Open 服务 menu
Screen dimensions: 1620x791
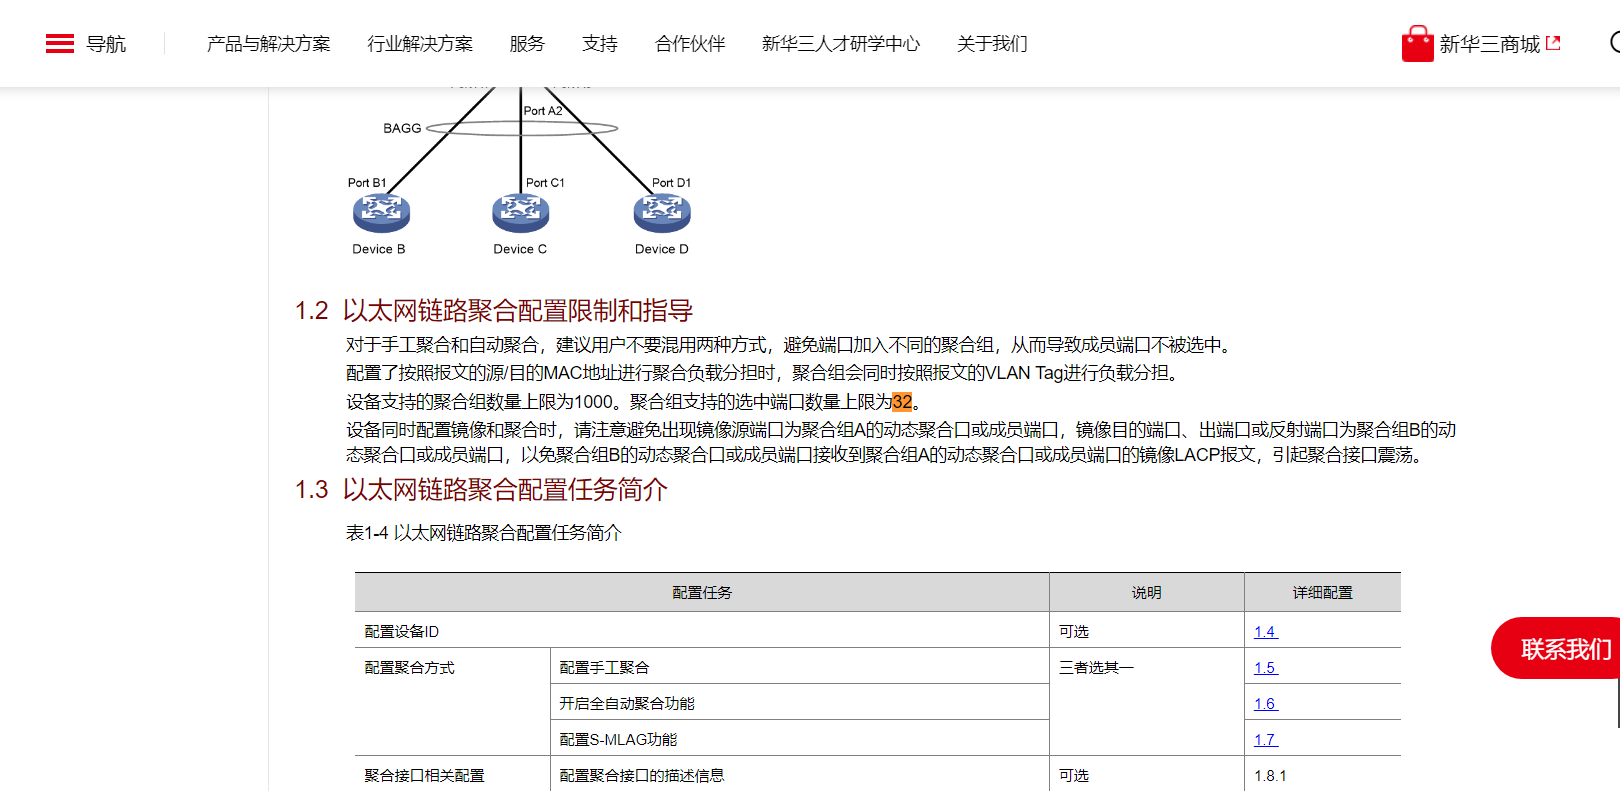[527, 44]
